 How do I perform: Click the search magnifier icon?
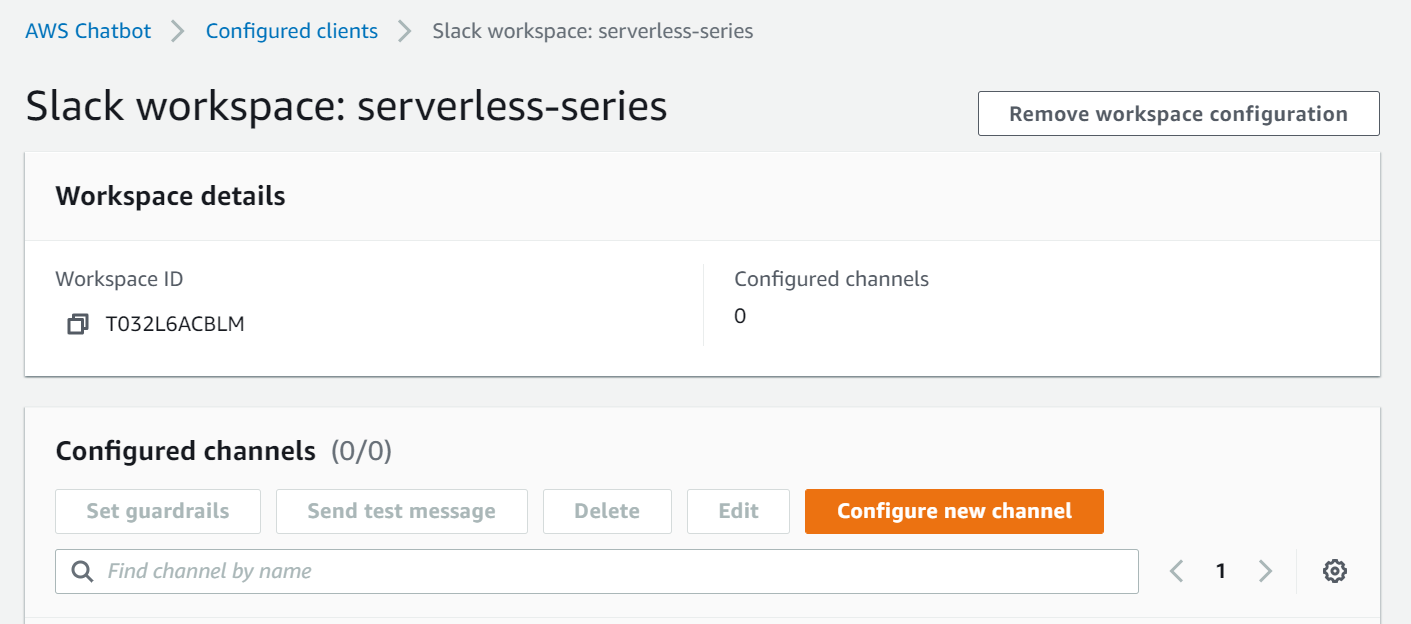83,571
